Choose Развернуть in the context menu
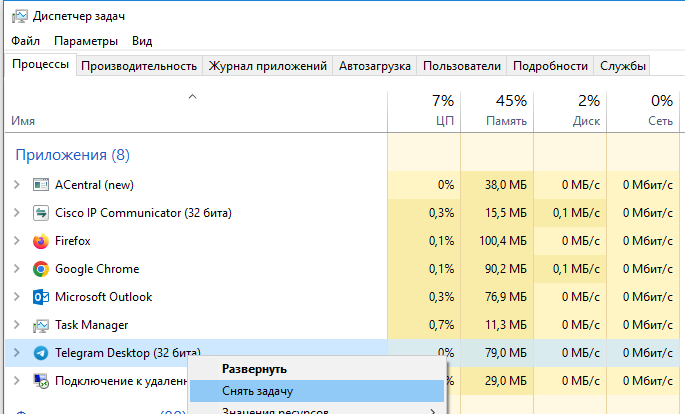 click(x=317, y=369)
